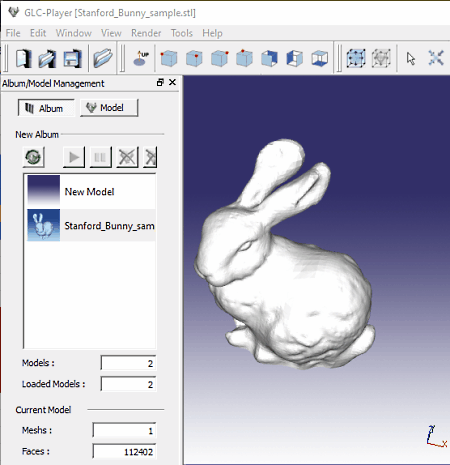The width and height of the screenshot is (450, 465).
Task: Click the New Album toolbar icon
Action: click(x=24, y=59)
